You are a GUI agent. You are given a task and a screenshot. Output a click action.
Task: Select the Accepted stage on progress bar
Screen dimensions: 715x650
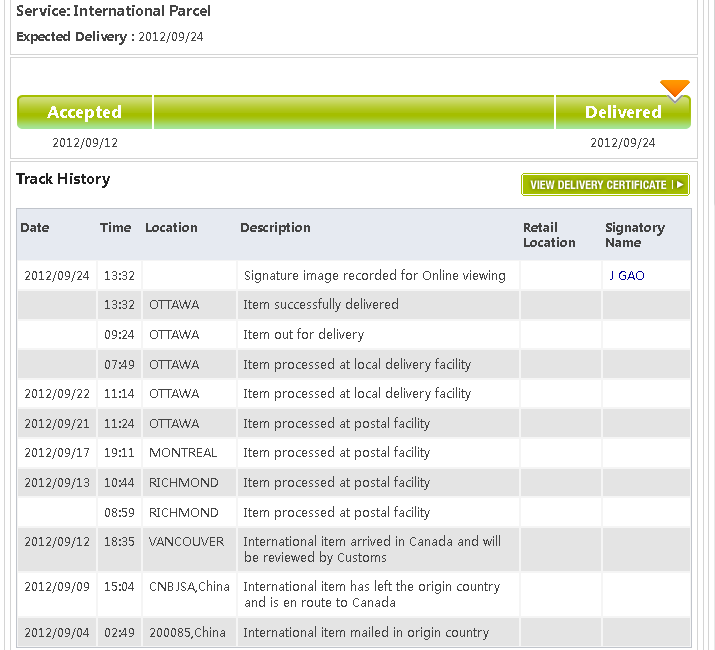pos(85,112)
